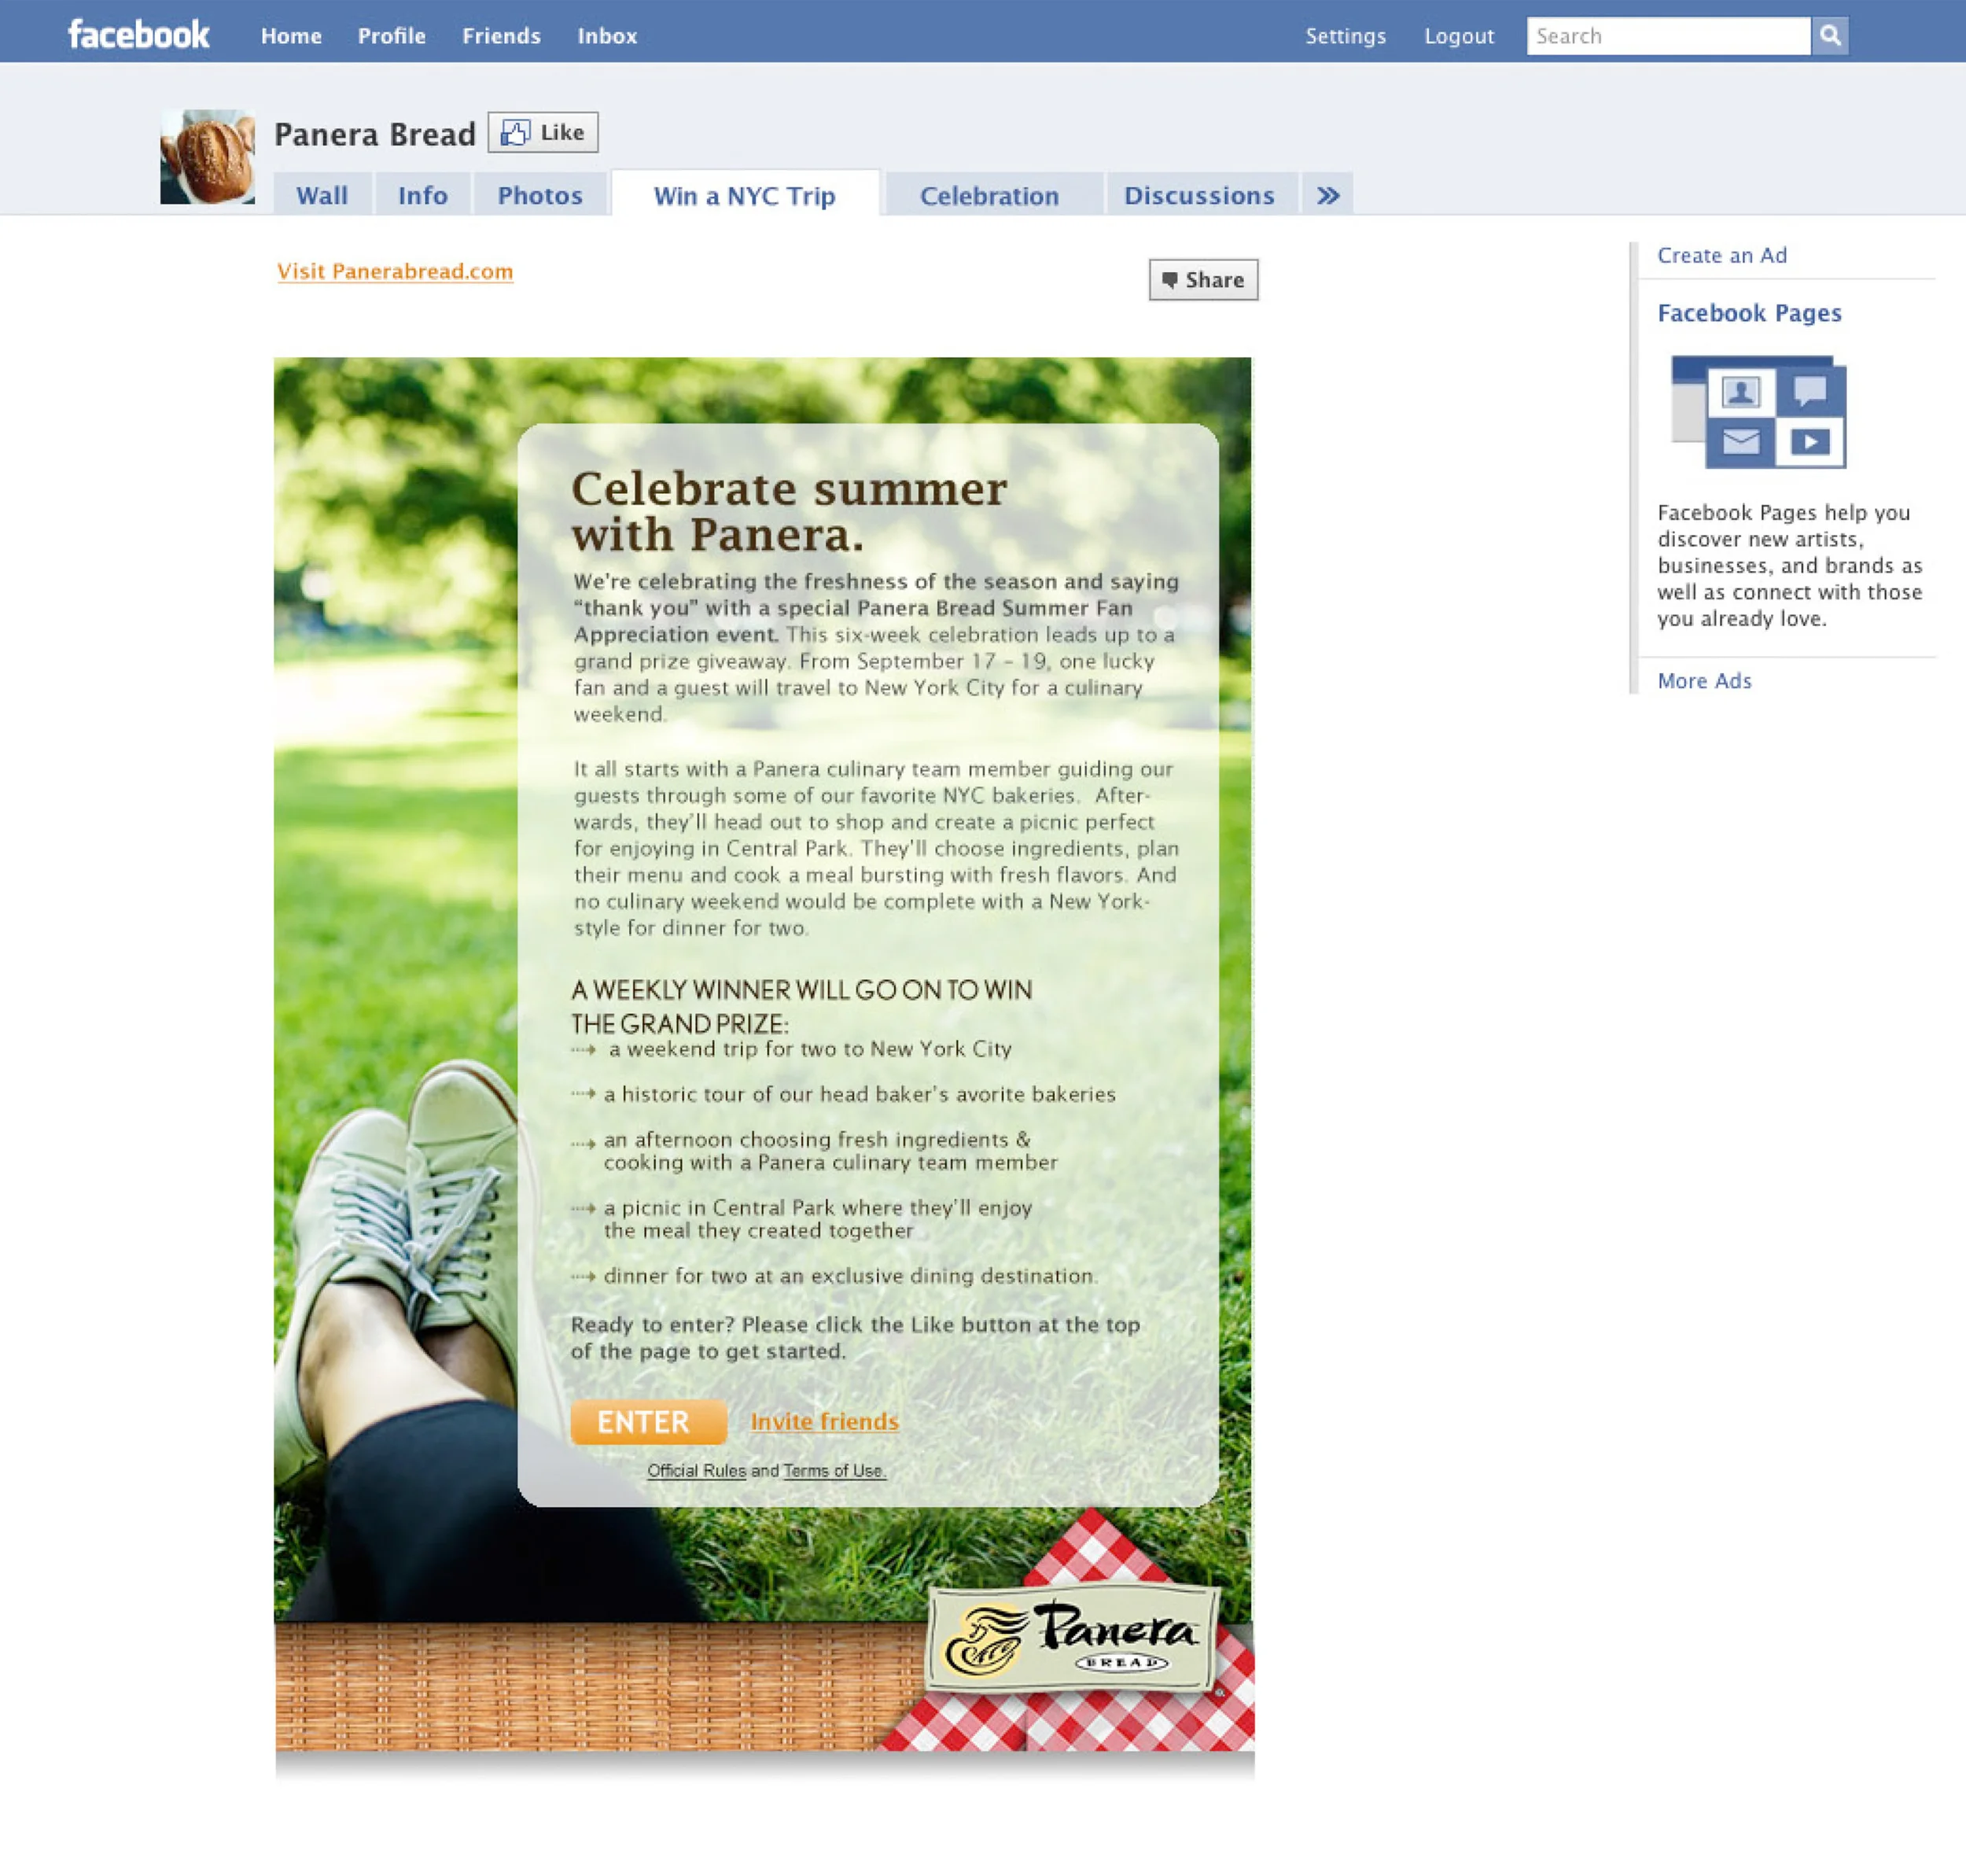Click 'Facebook Pages help you discover' description
Image resolution: width=1966 pixels, height=1876 pixels.
coord(1789,565)
